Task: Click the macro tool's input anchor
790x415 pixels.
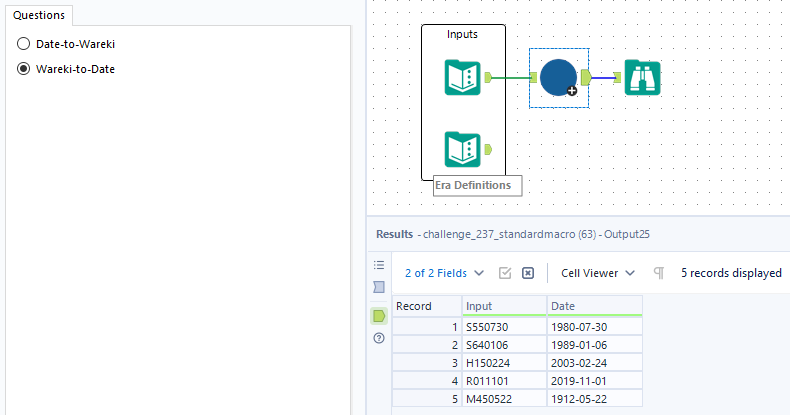Action: point(534,77)
